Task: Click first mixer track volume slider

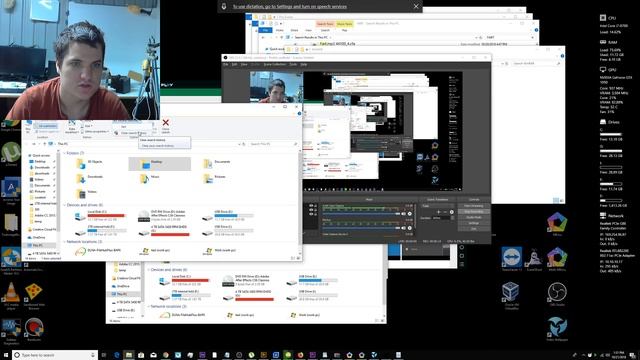Action: click(x=361, y=214)
